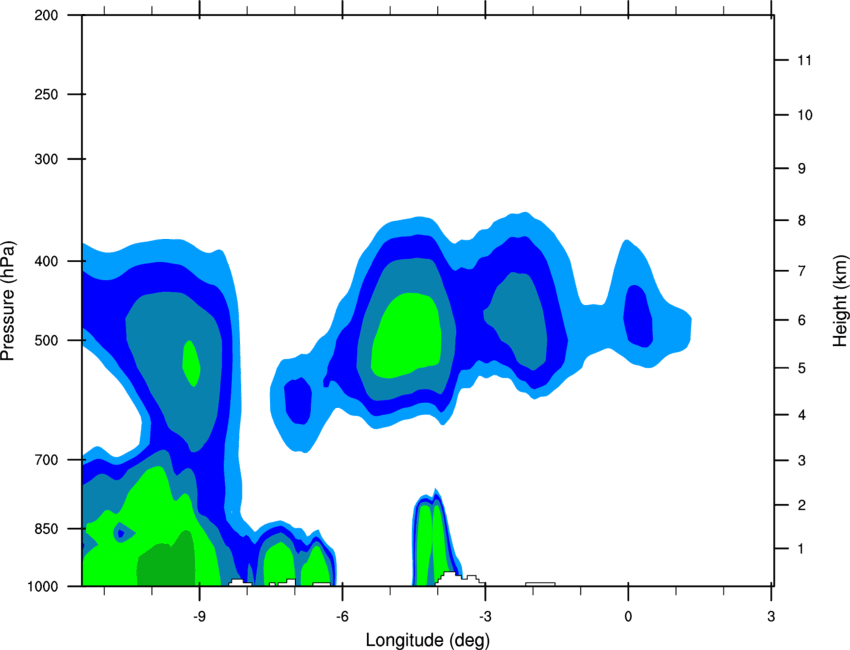This screenshot has height=650, width=850.
Task: Click the 7 km height label
Action: tap(802, 271)
